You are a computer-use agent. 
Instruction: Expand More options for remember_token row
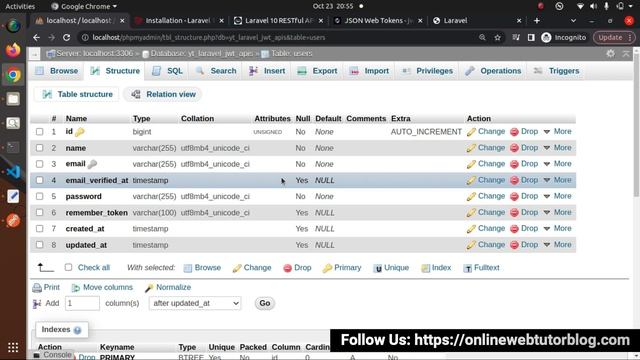point(558,212)
